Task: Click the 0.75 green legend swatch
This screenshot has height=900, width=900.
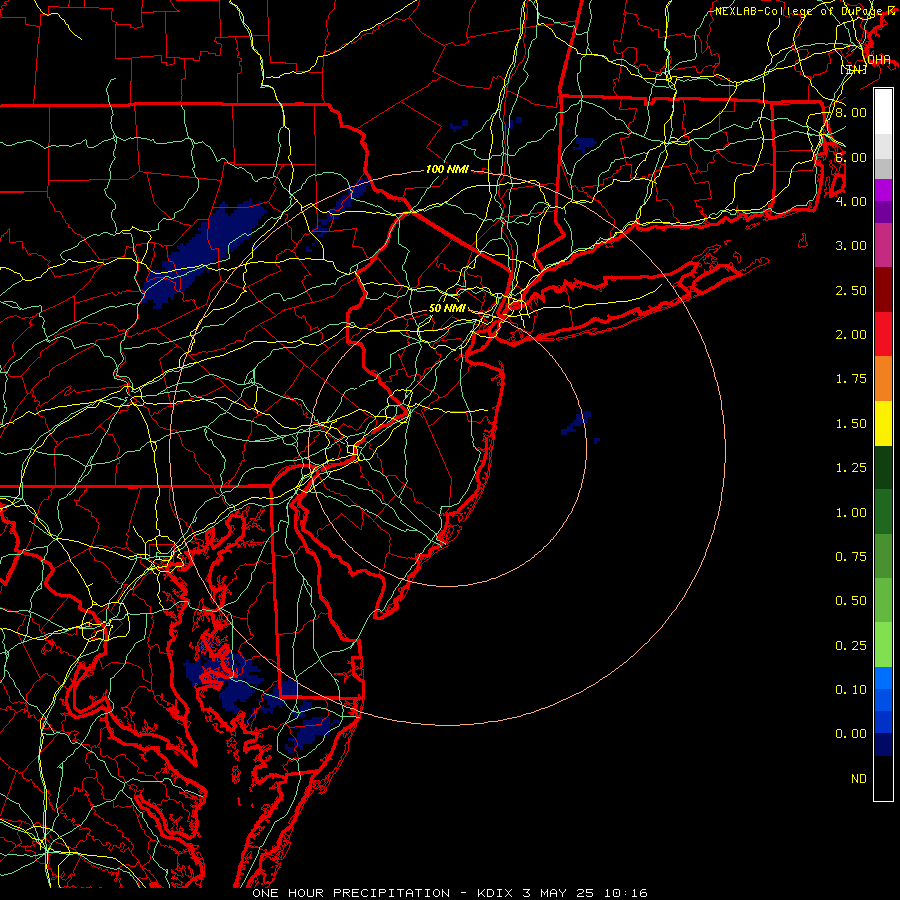Action: [x=883, y=556]
